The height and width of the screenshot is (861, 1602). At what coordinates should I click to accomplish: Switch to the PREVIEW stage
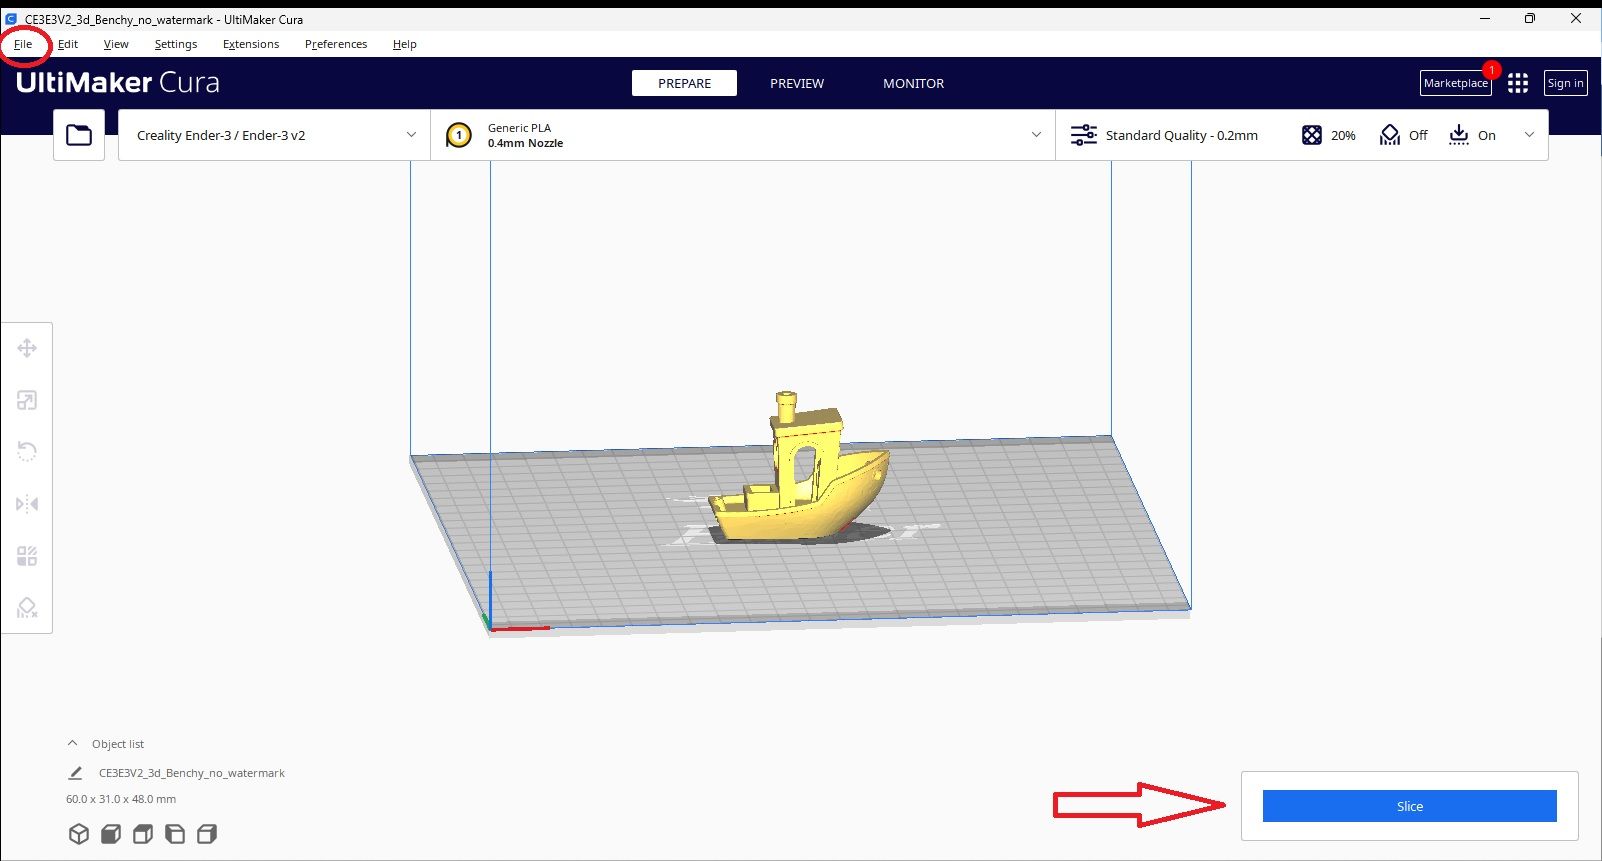pos(797,83)
